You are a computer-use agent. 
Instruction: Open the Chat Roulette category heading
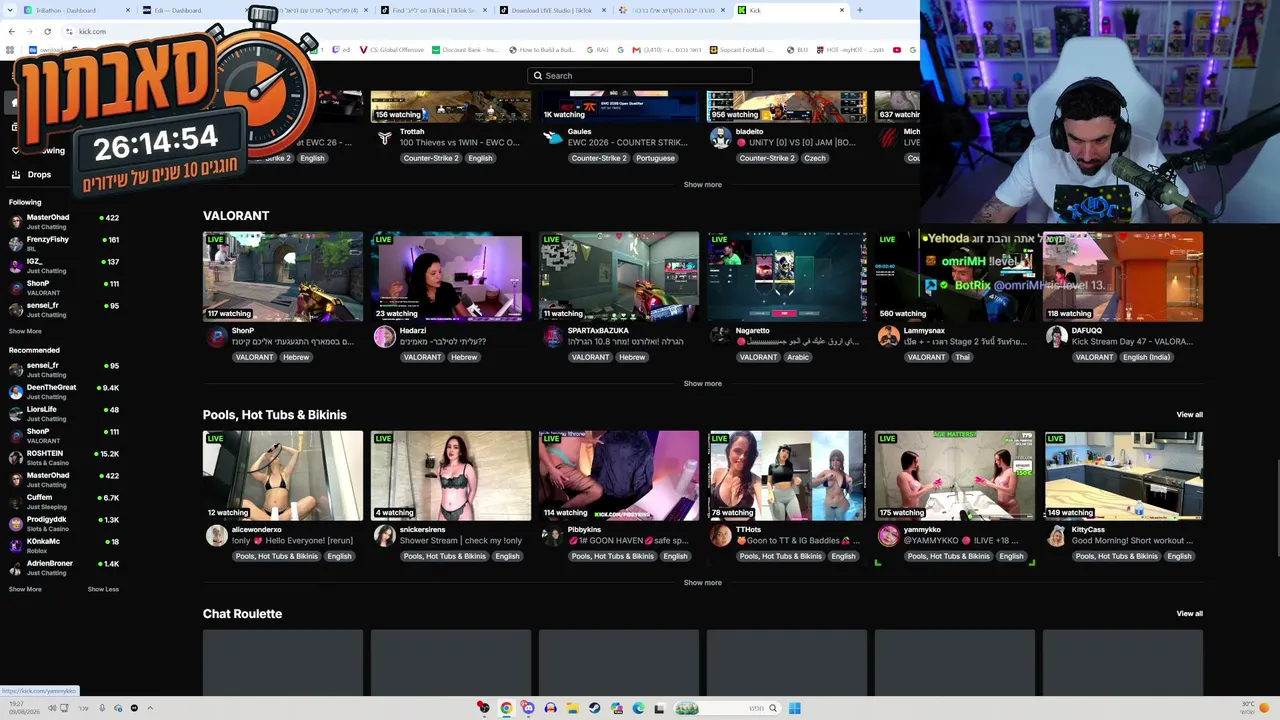pyautogui.click(x=242, y=614)
